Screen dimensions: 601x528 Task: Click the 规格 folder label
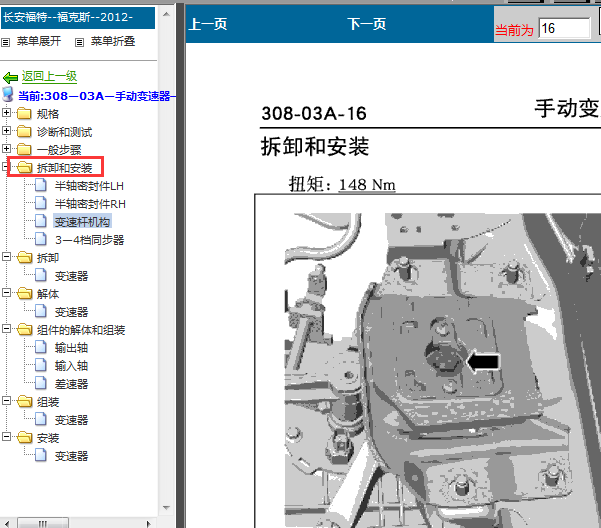48,114
